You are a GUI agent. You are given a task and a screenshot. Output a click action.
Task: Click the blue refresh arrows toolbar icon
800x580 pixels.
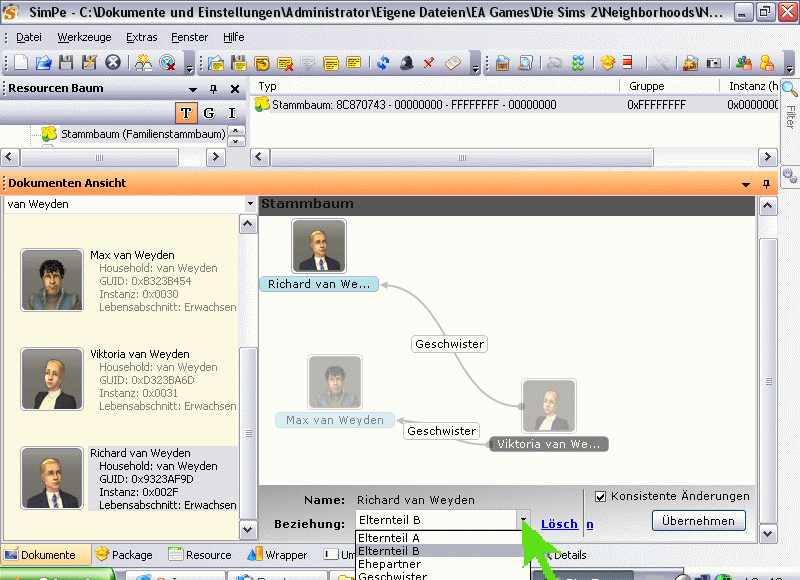pos(384,63)
